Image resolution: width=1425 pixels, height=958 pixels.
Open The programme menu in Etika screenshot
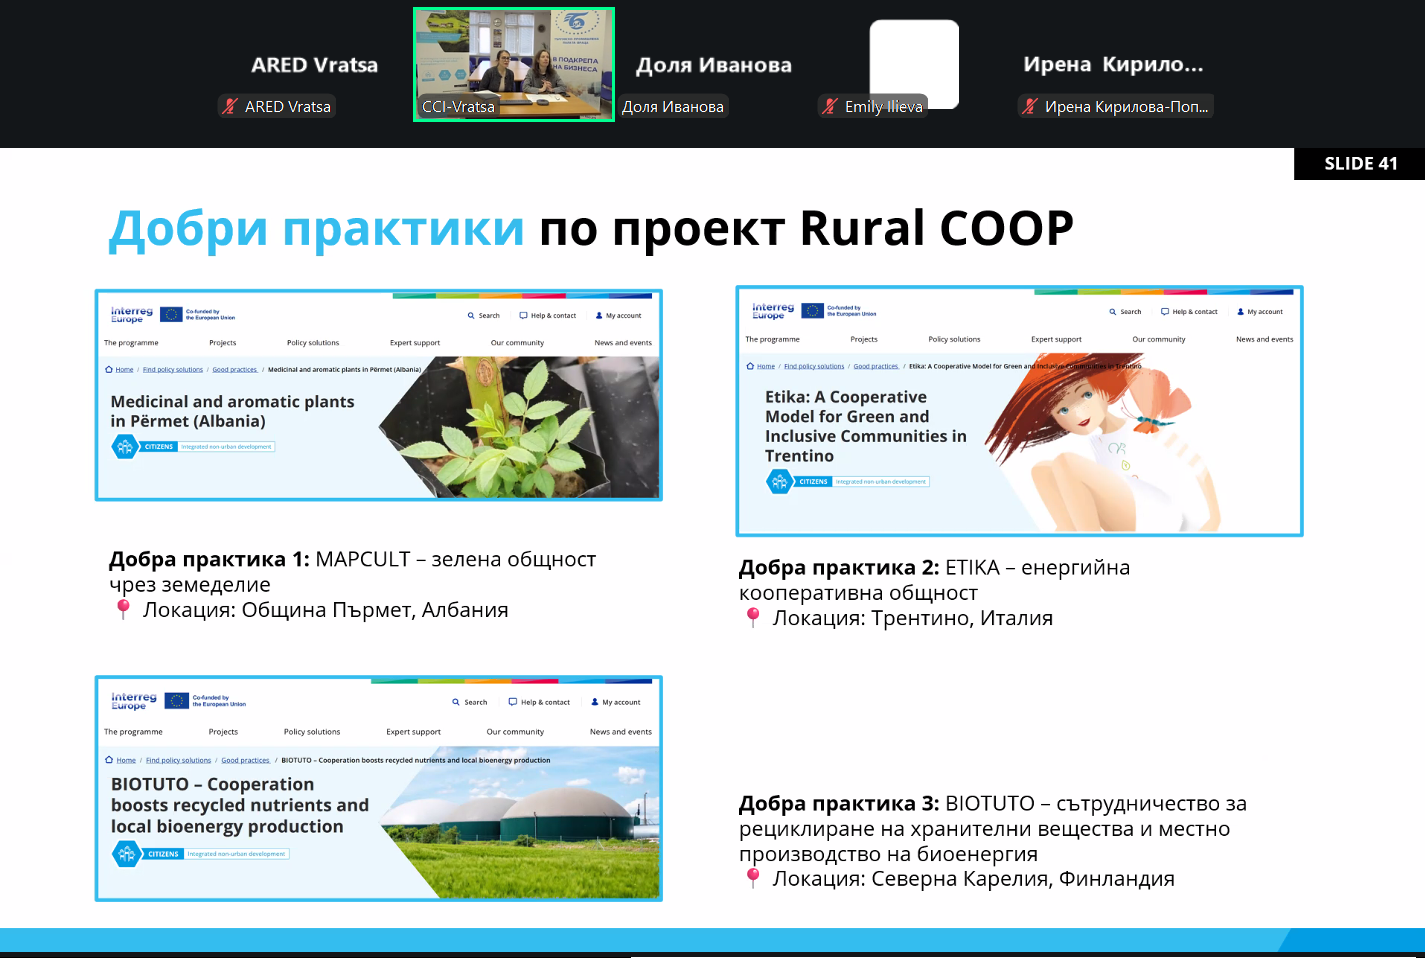point(772,339)
